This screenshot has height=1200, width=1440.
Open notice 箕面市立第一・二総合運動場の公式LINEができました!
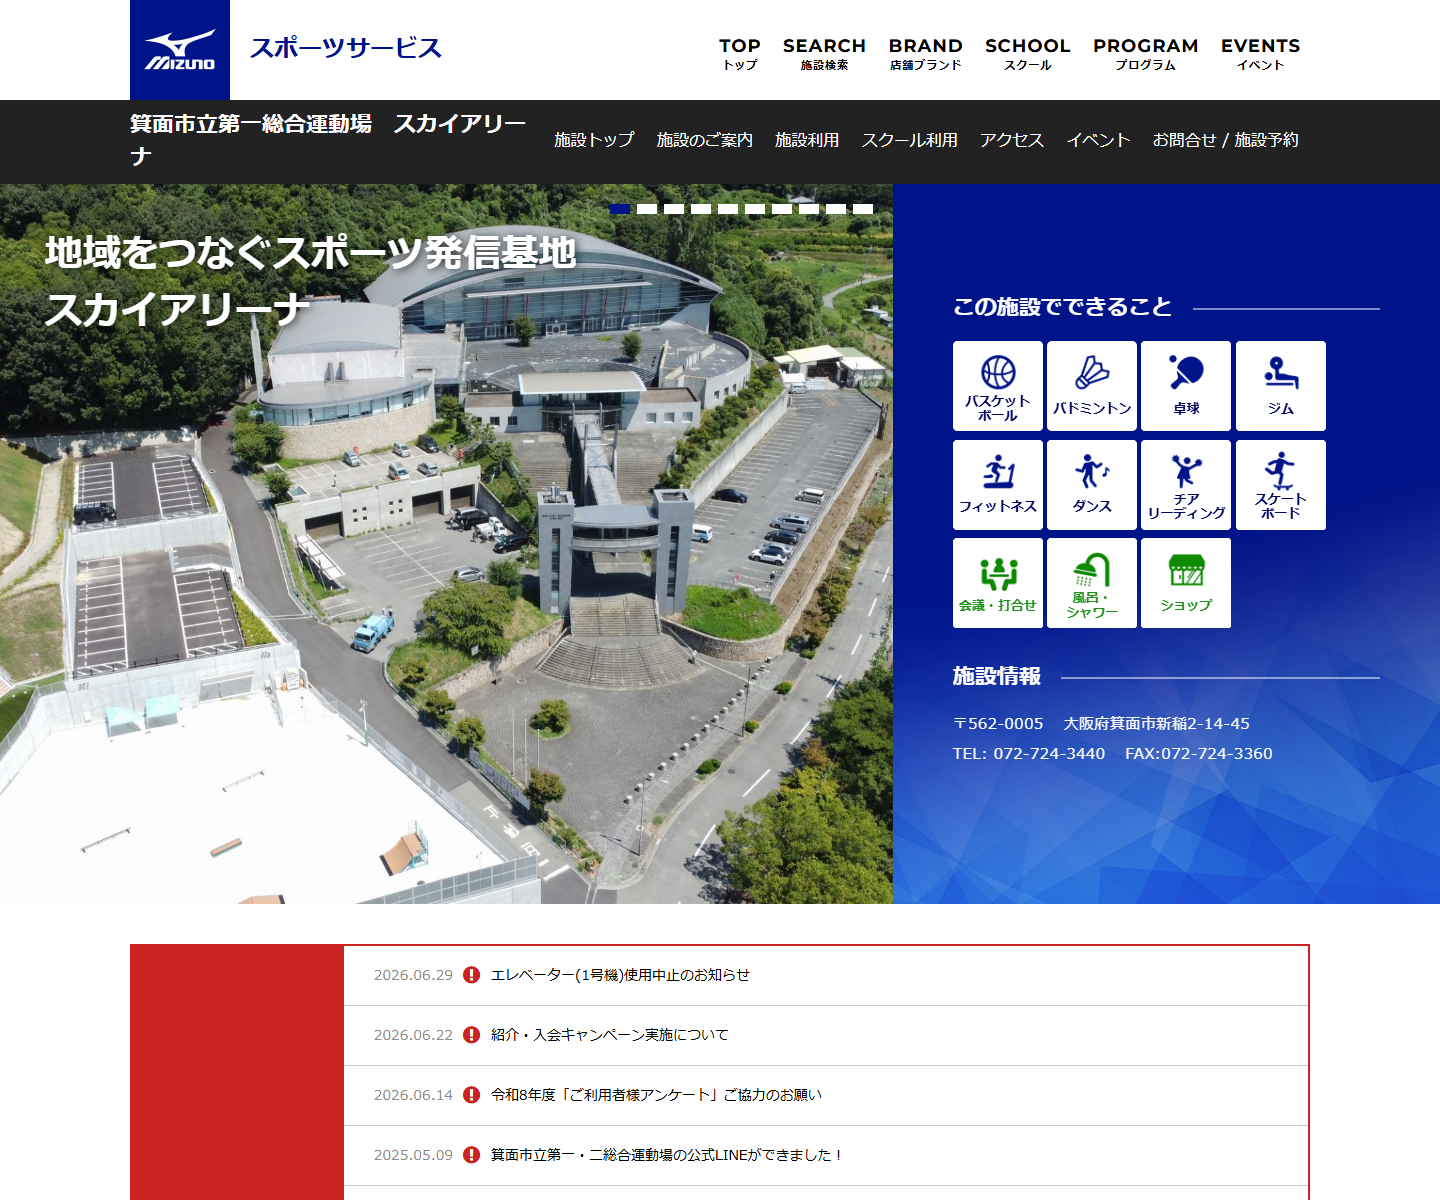click(x=667, y=1155)
